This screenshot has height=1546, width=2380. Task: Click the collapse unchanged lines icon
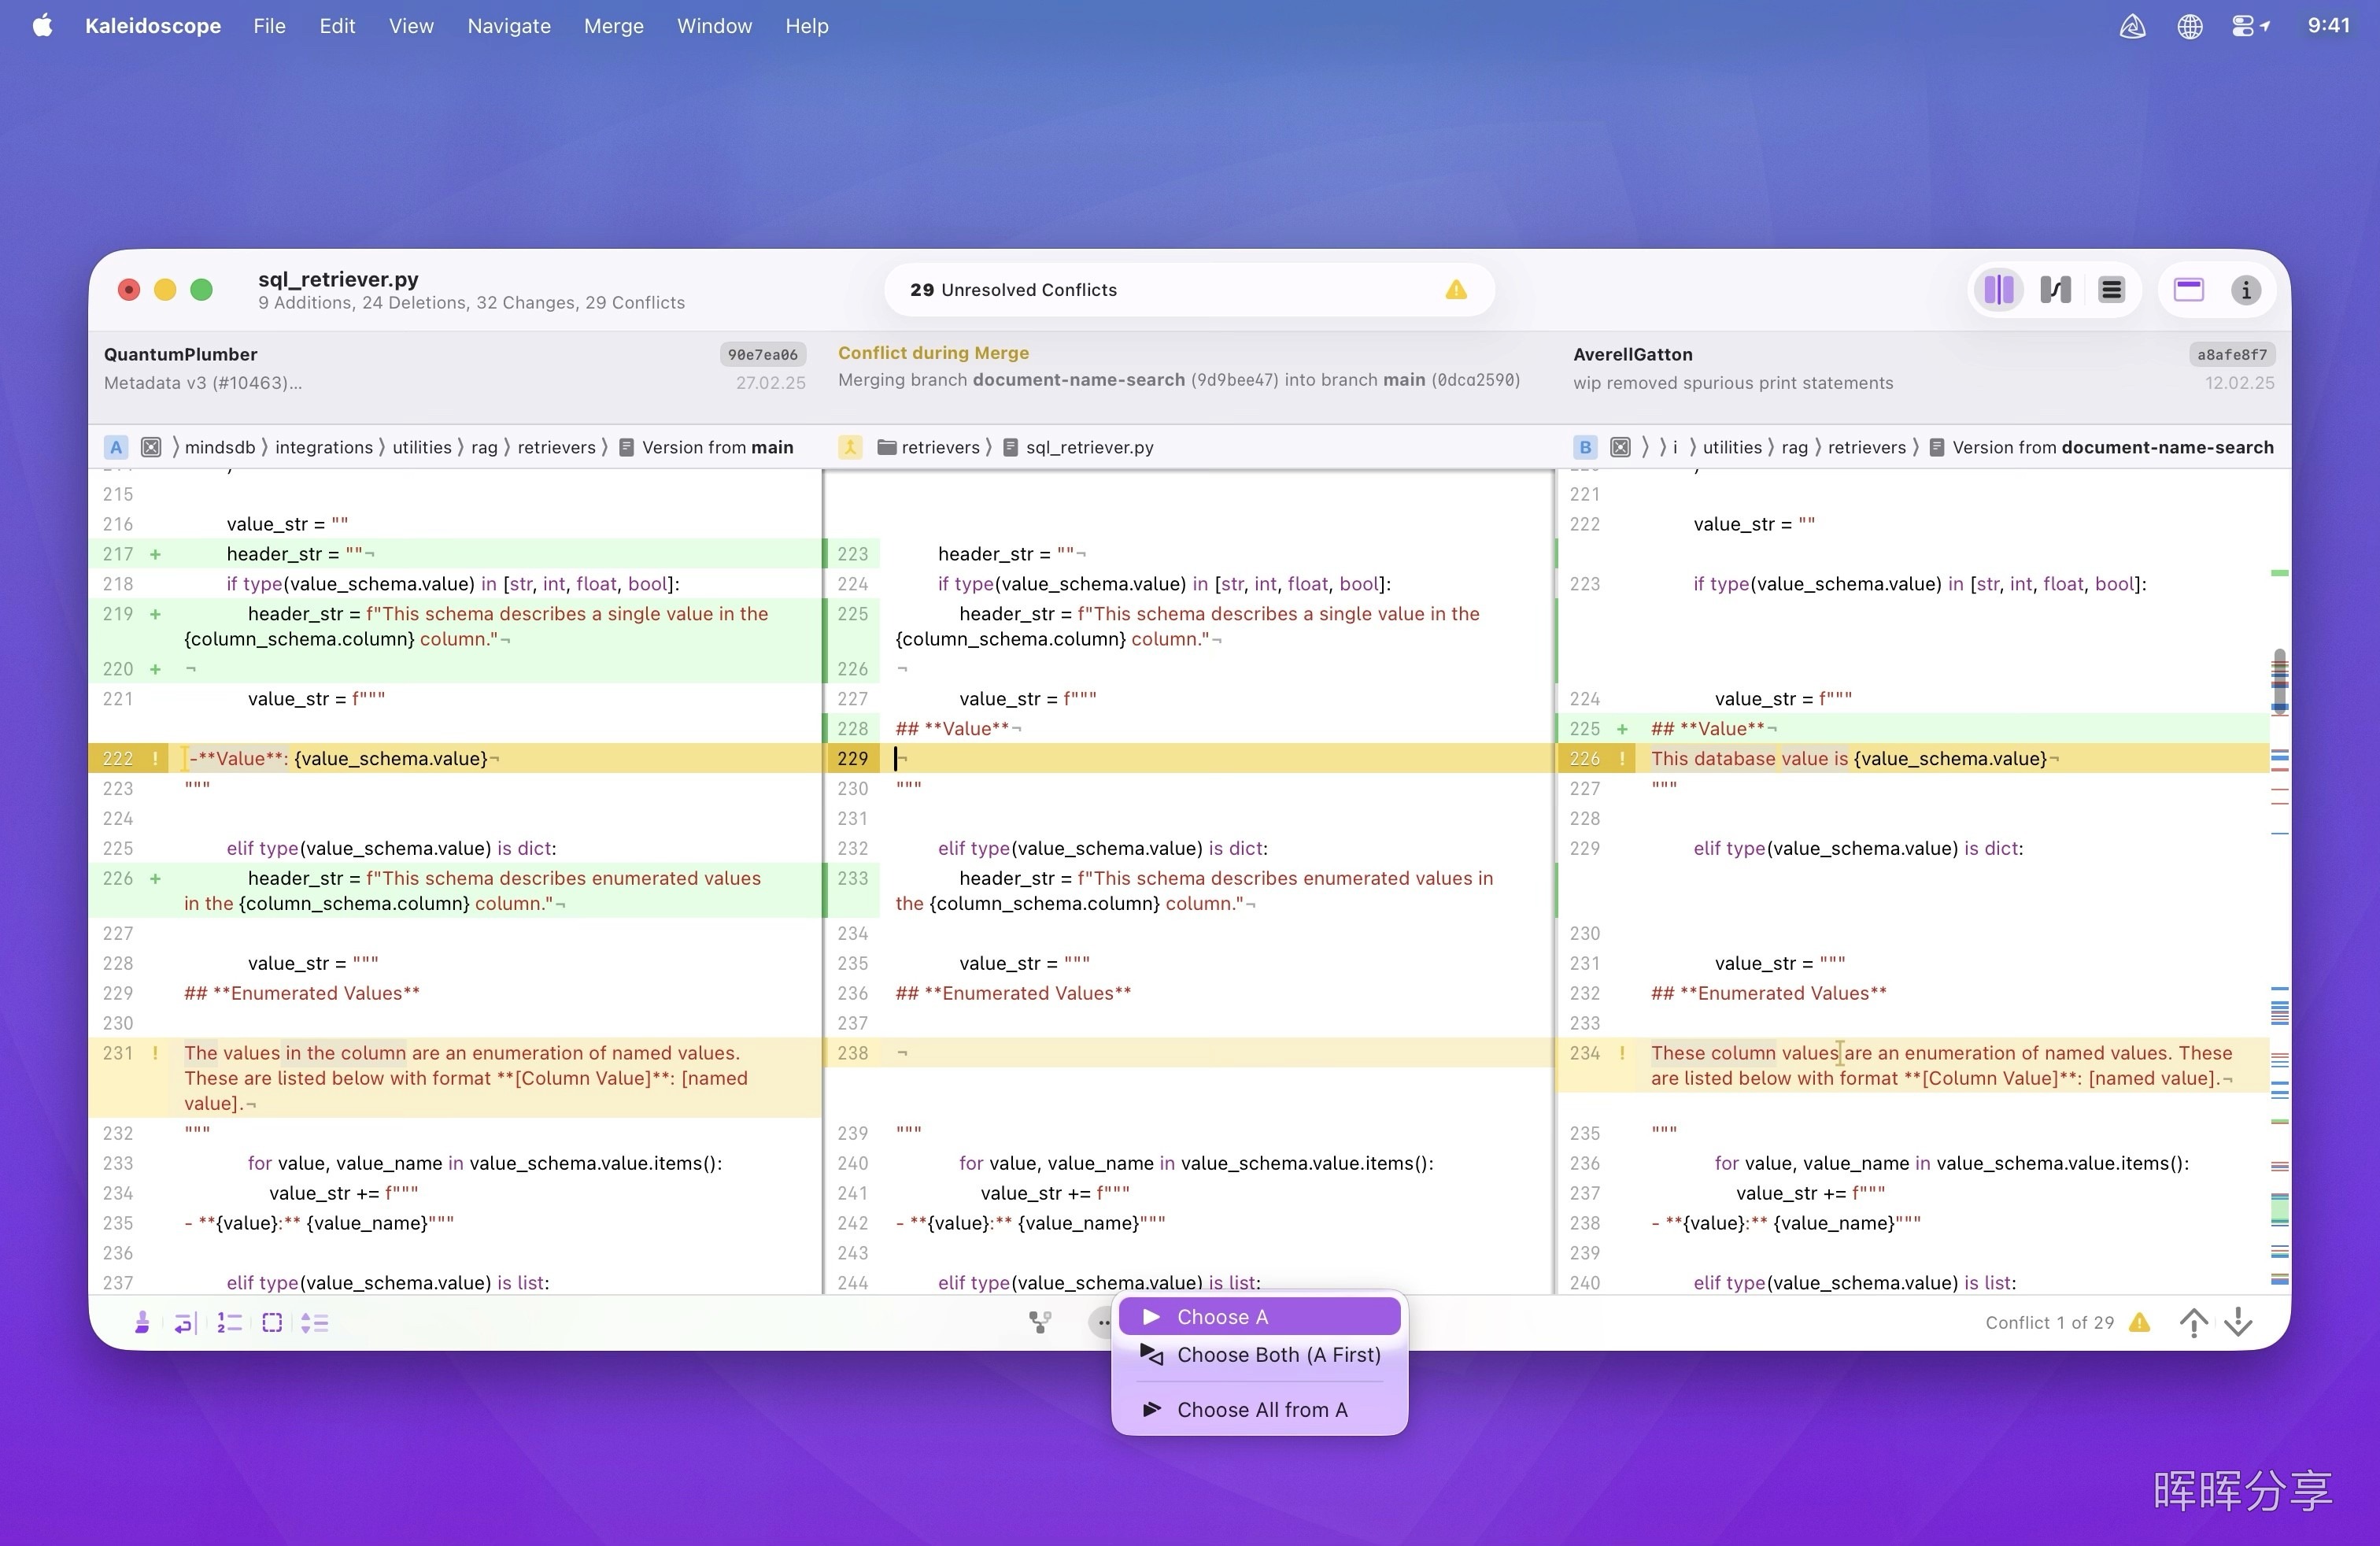[x=315, y=1323]
